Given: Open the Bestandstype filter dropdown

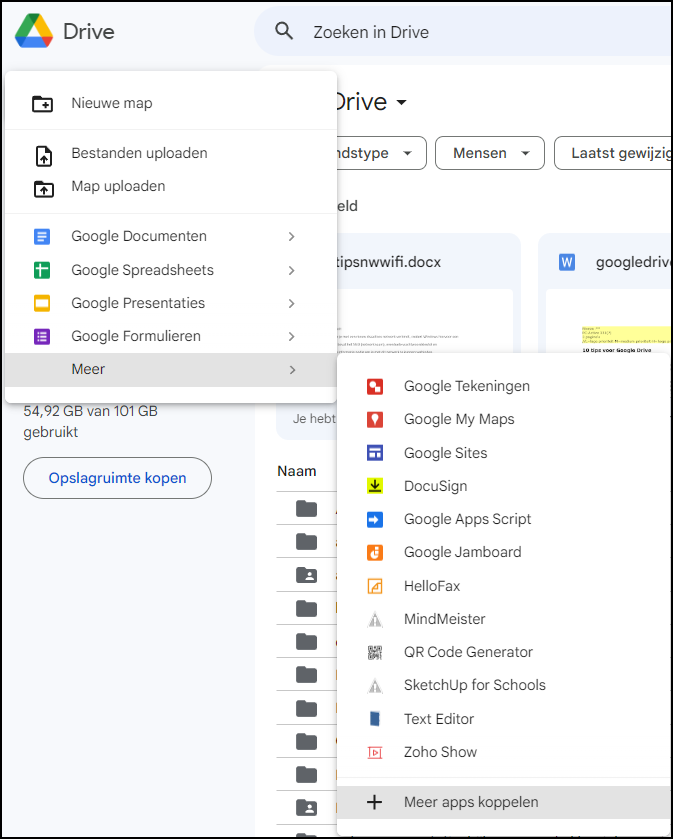Looking at the screenshot, I should click(382, 153).
